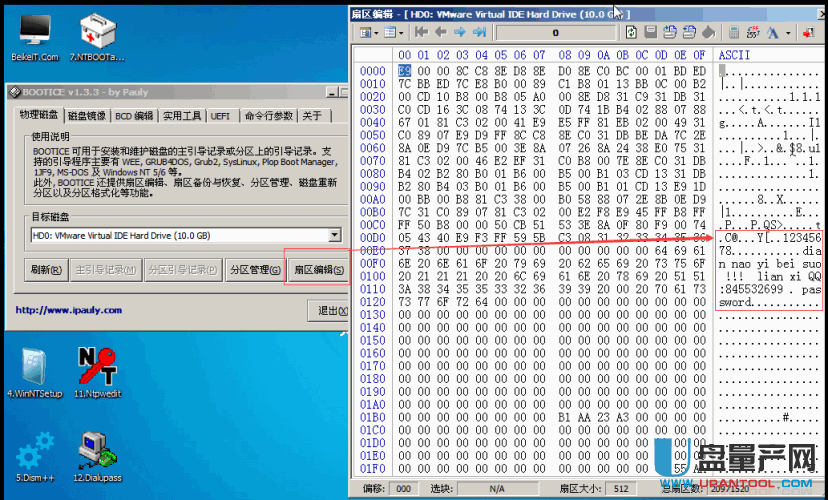Open the 4.WinNTSetup desktop icon

coord(35,372)
